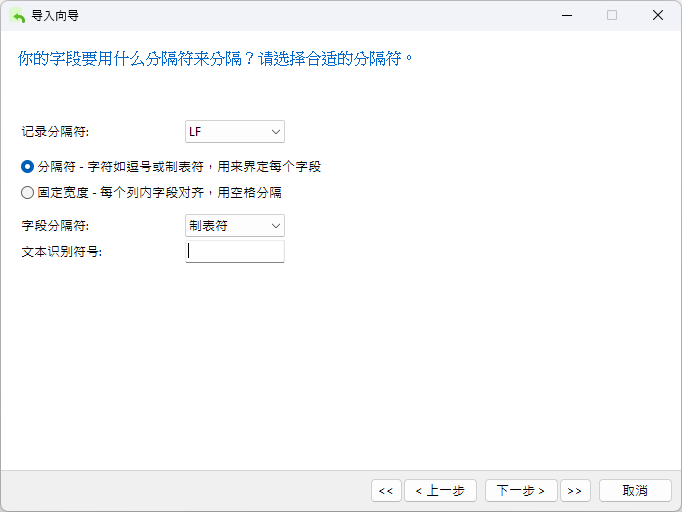Screen dimensions: 682x512
Task: Click the 记录分隔符 label text
Action: click(x=55, y=131)
